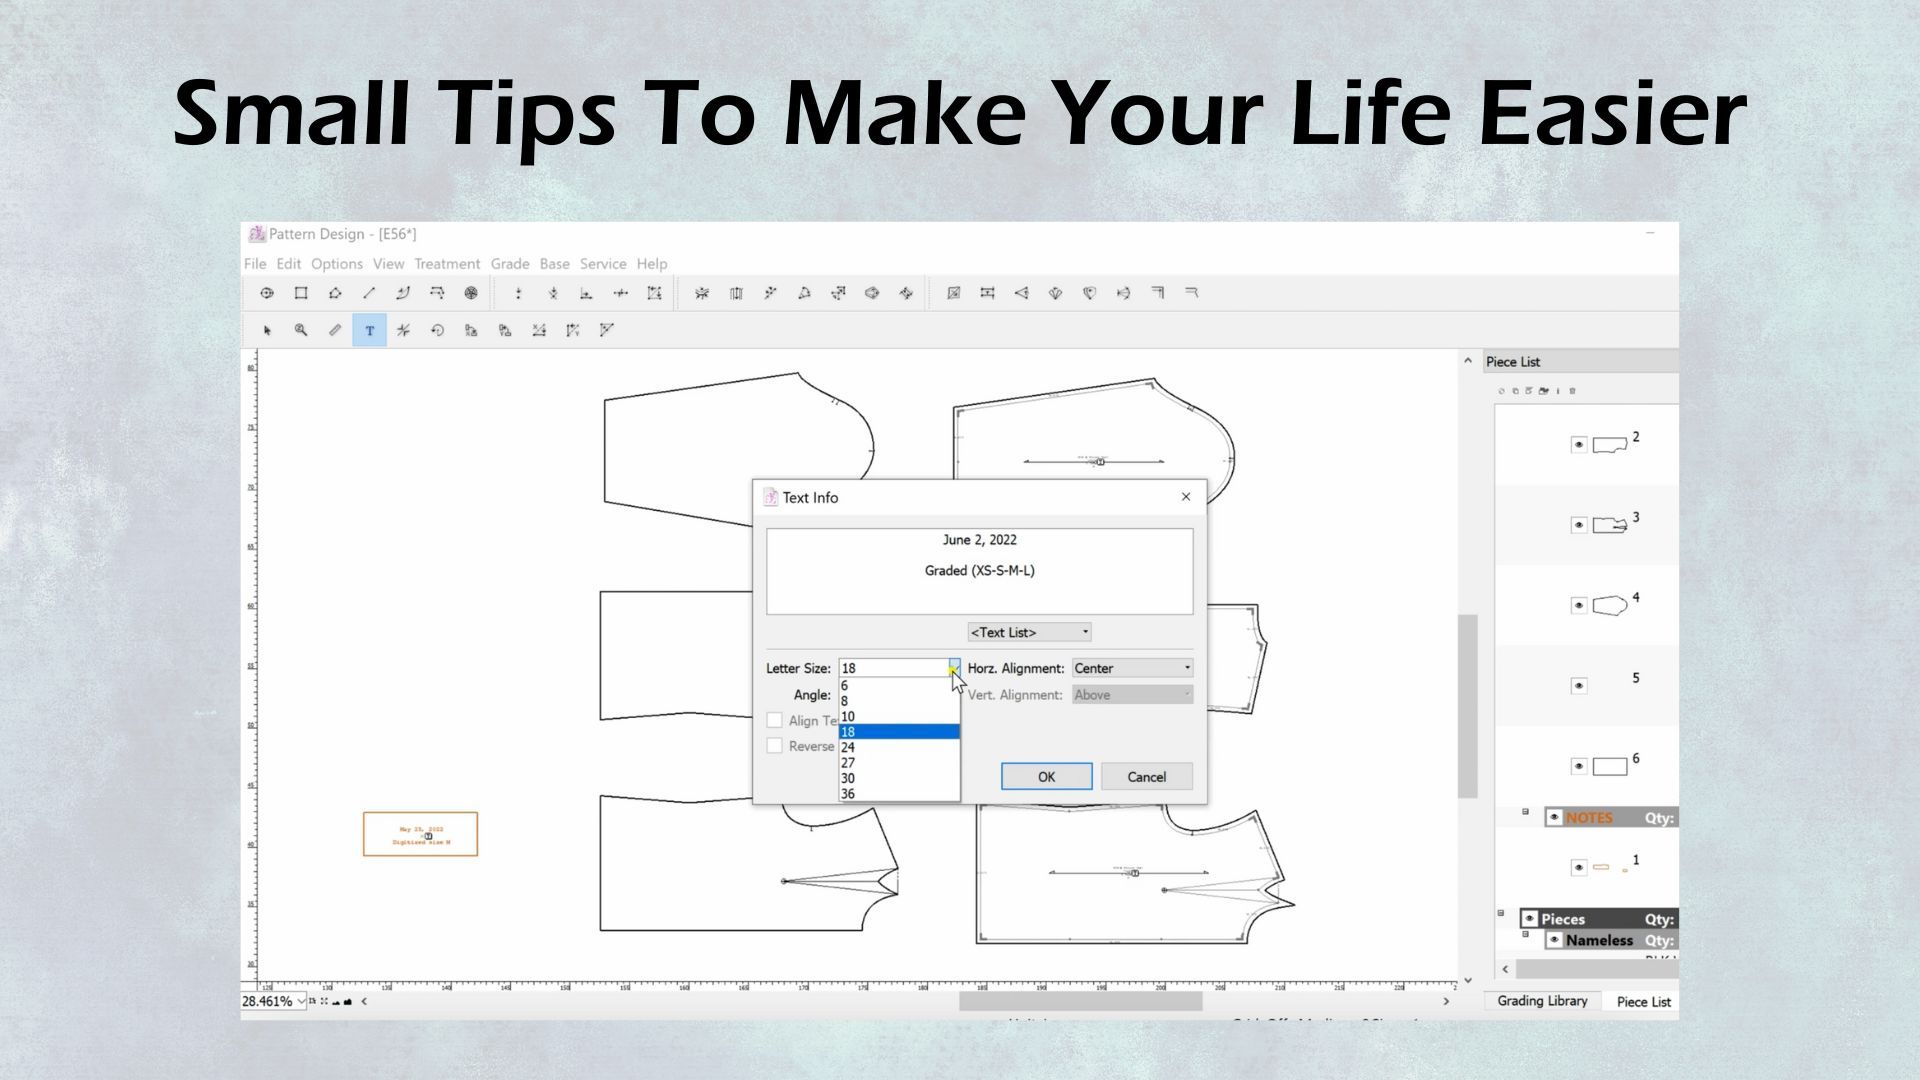
Task: Click Cancel in Text Info dialog
Action: tap(1146, 777)
